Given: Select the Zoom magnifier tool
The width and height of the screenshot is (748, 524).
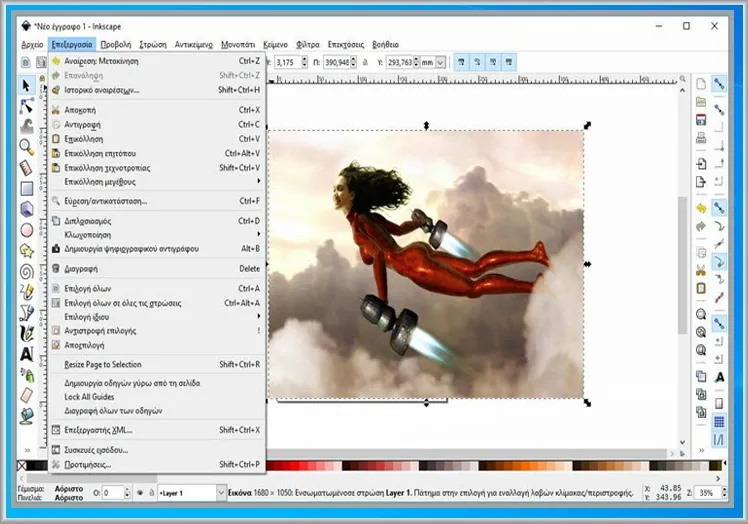Looking at the screenshot, I should tap(27, 147).
